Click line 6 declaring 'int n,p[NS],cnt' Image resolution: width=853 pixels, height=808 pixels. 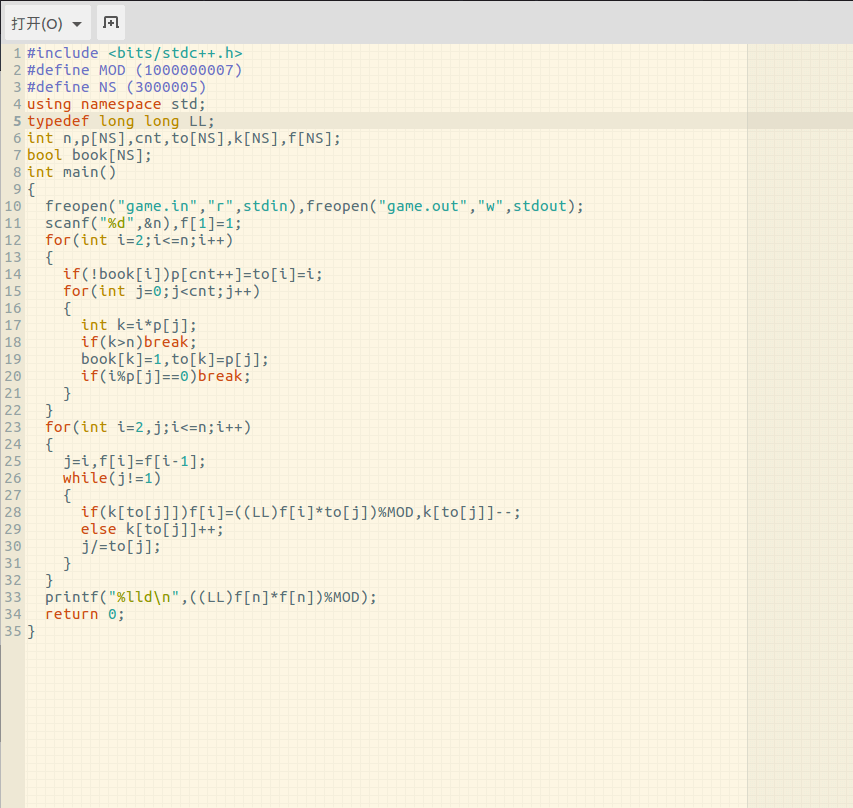pos(184,138)
